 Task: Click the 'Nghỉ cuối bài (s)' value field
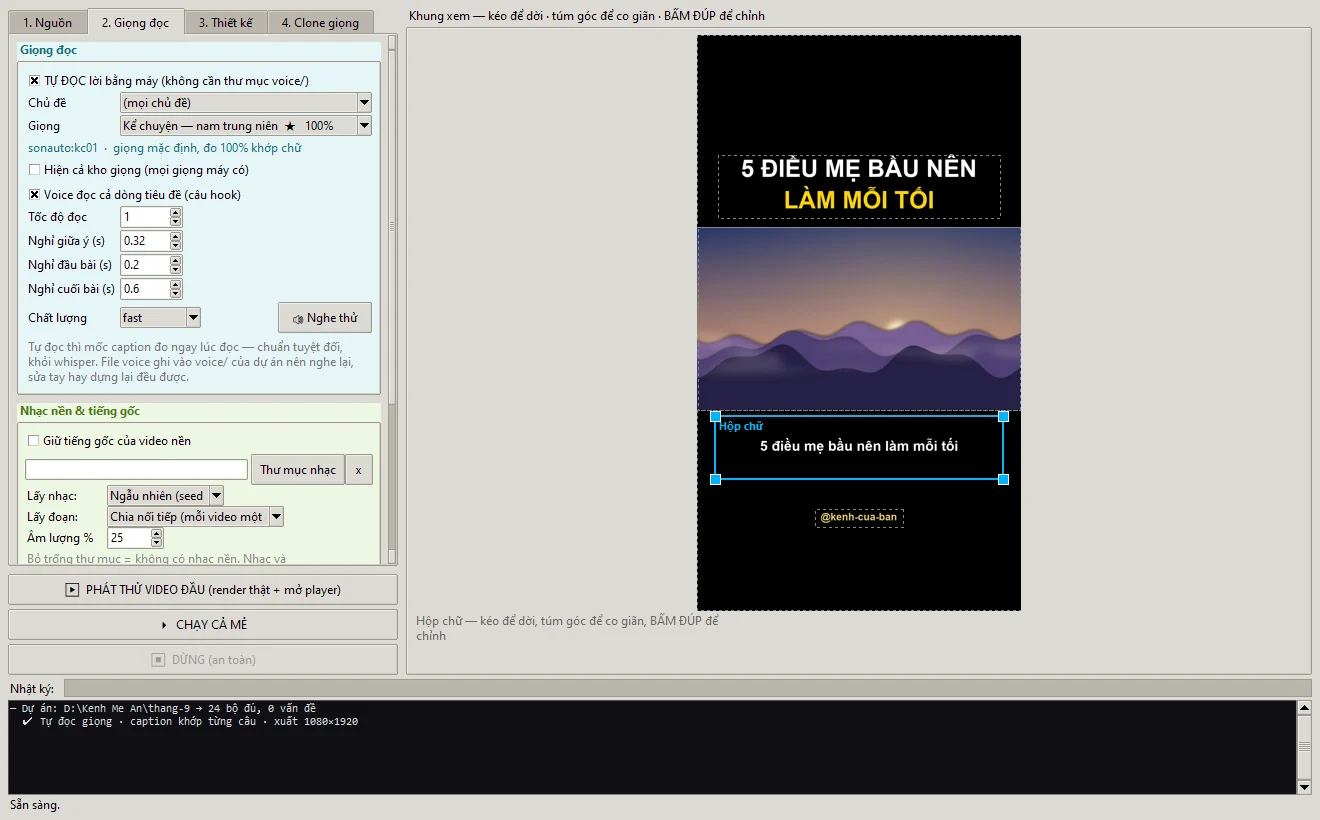click(x=145, y=289)
